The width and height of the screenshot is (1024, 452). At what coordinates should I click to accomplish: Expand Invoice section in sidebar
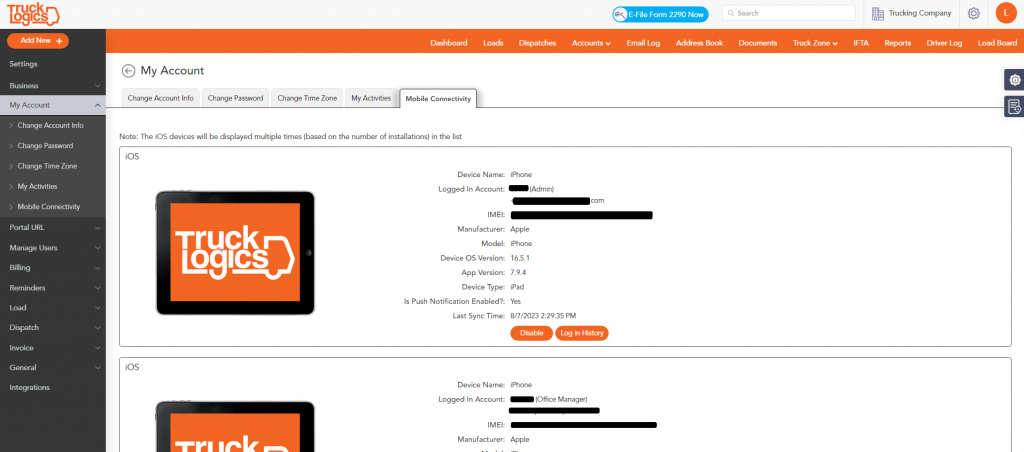pos(53,347)
